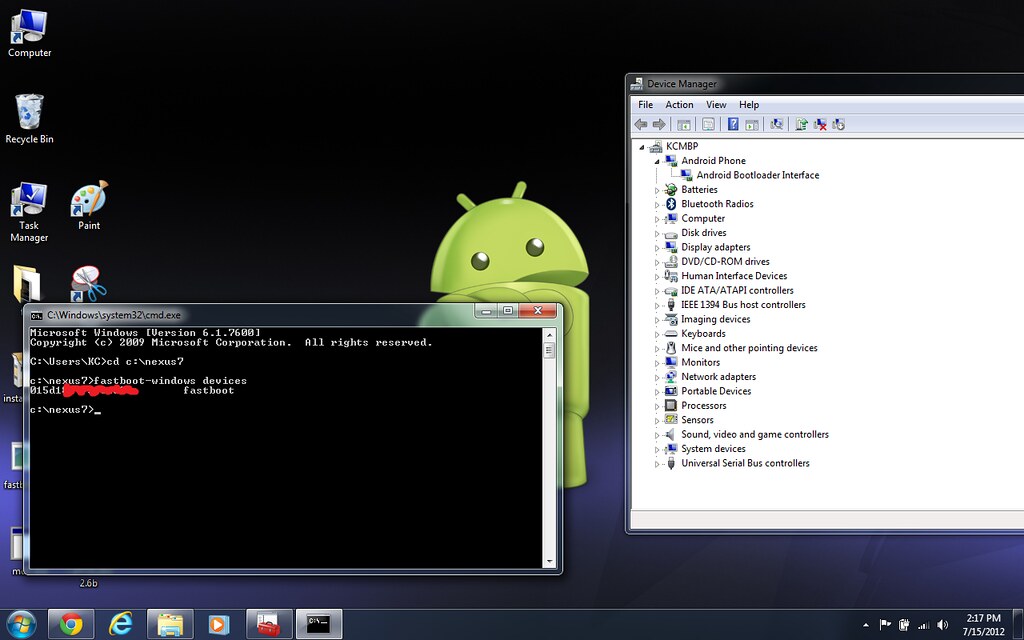Click the cmd window scrollbar up arrow
The image size is (1024, 640).
[549, 334]
